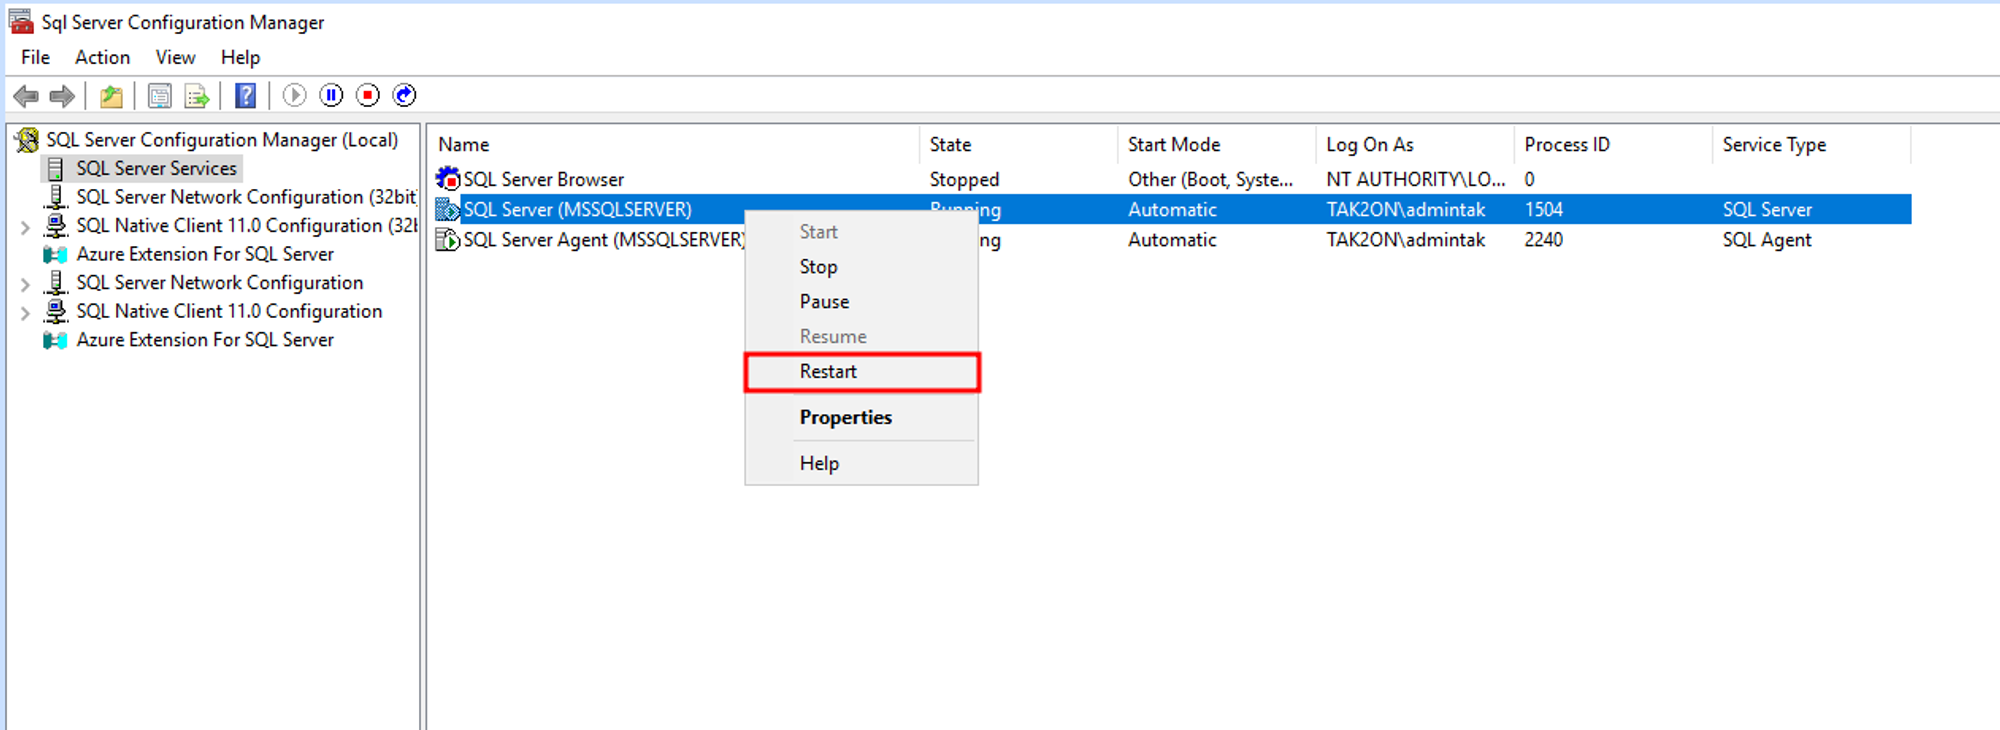The image size is (2000, 730).
Task: Choose Restart from the context menu
Action: 862,372
